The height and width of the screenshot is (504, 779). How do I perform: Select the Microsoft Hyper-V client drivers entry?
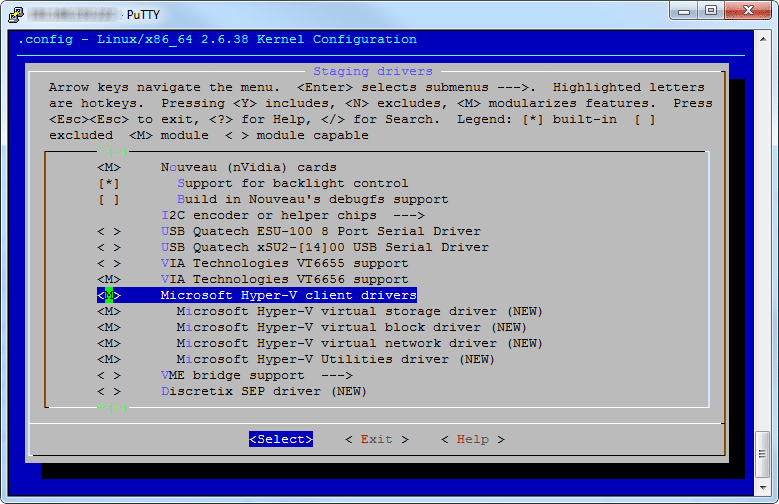(288, 295)
